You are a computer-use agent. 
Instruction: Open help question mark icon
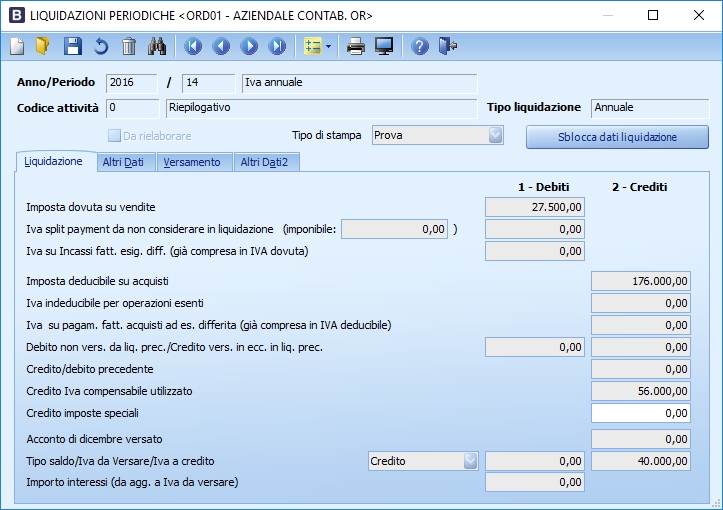tap(420, 46)
